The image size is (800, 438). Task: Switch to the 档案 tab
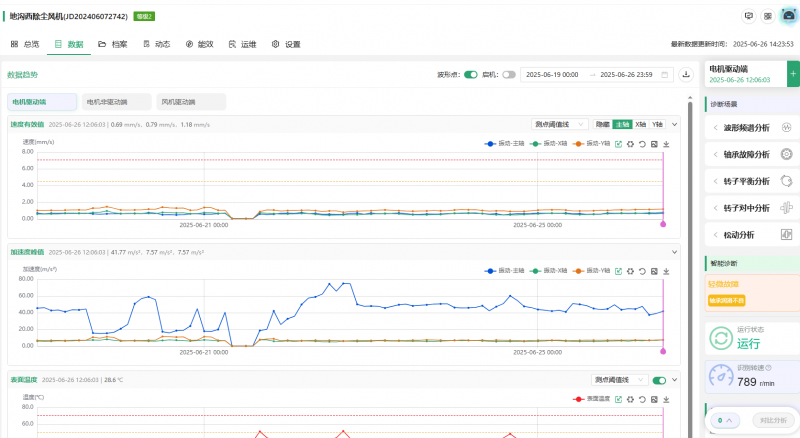click(113, 44)
